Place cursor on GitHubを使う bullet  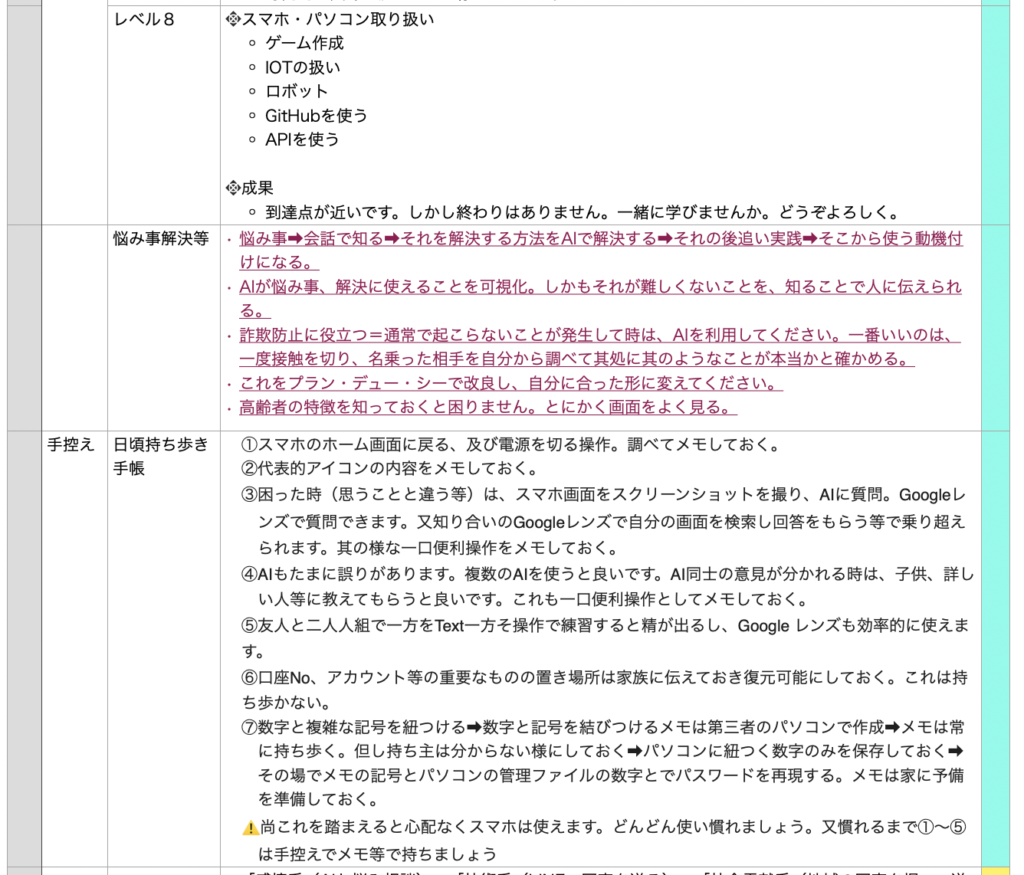[316, 115]
